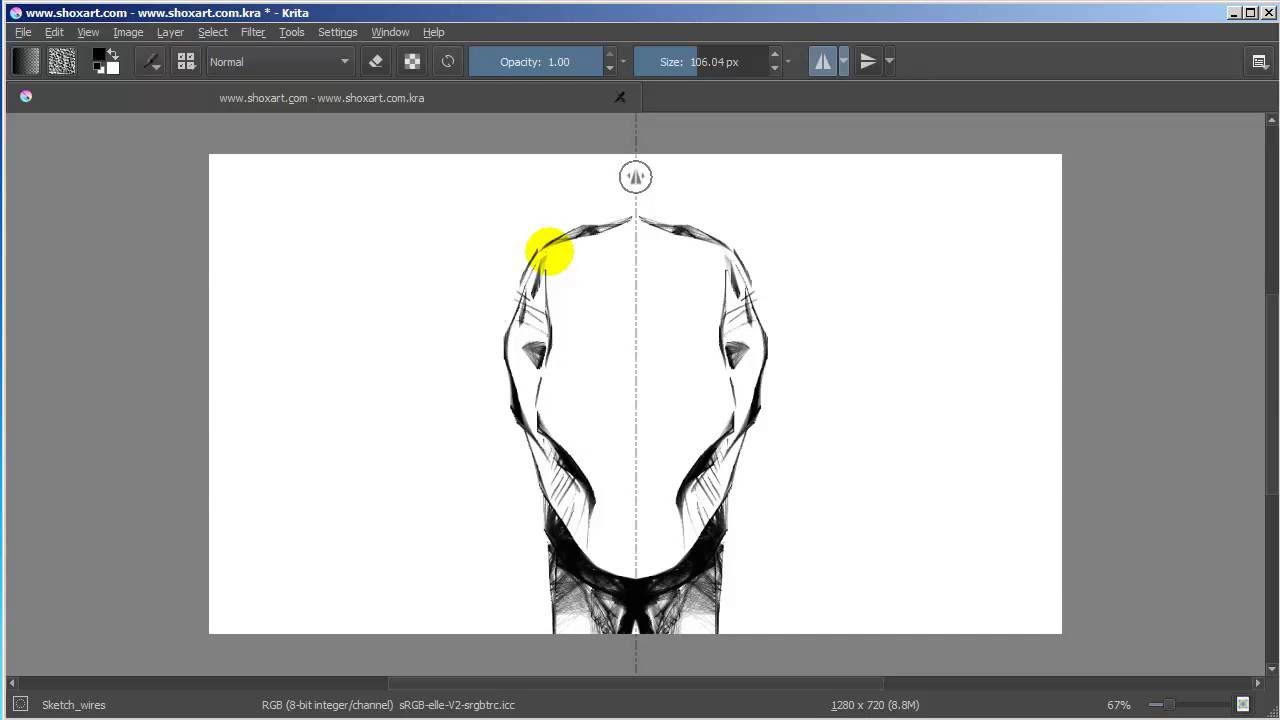
Task: Open vertical mirror options dropdown arrow
Action: (x=889, y=62)
